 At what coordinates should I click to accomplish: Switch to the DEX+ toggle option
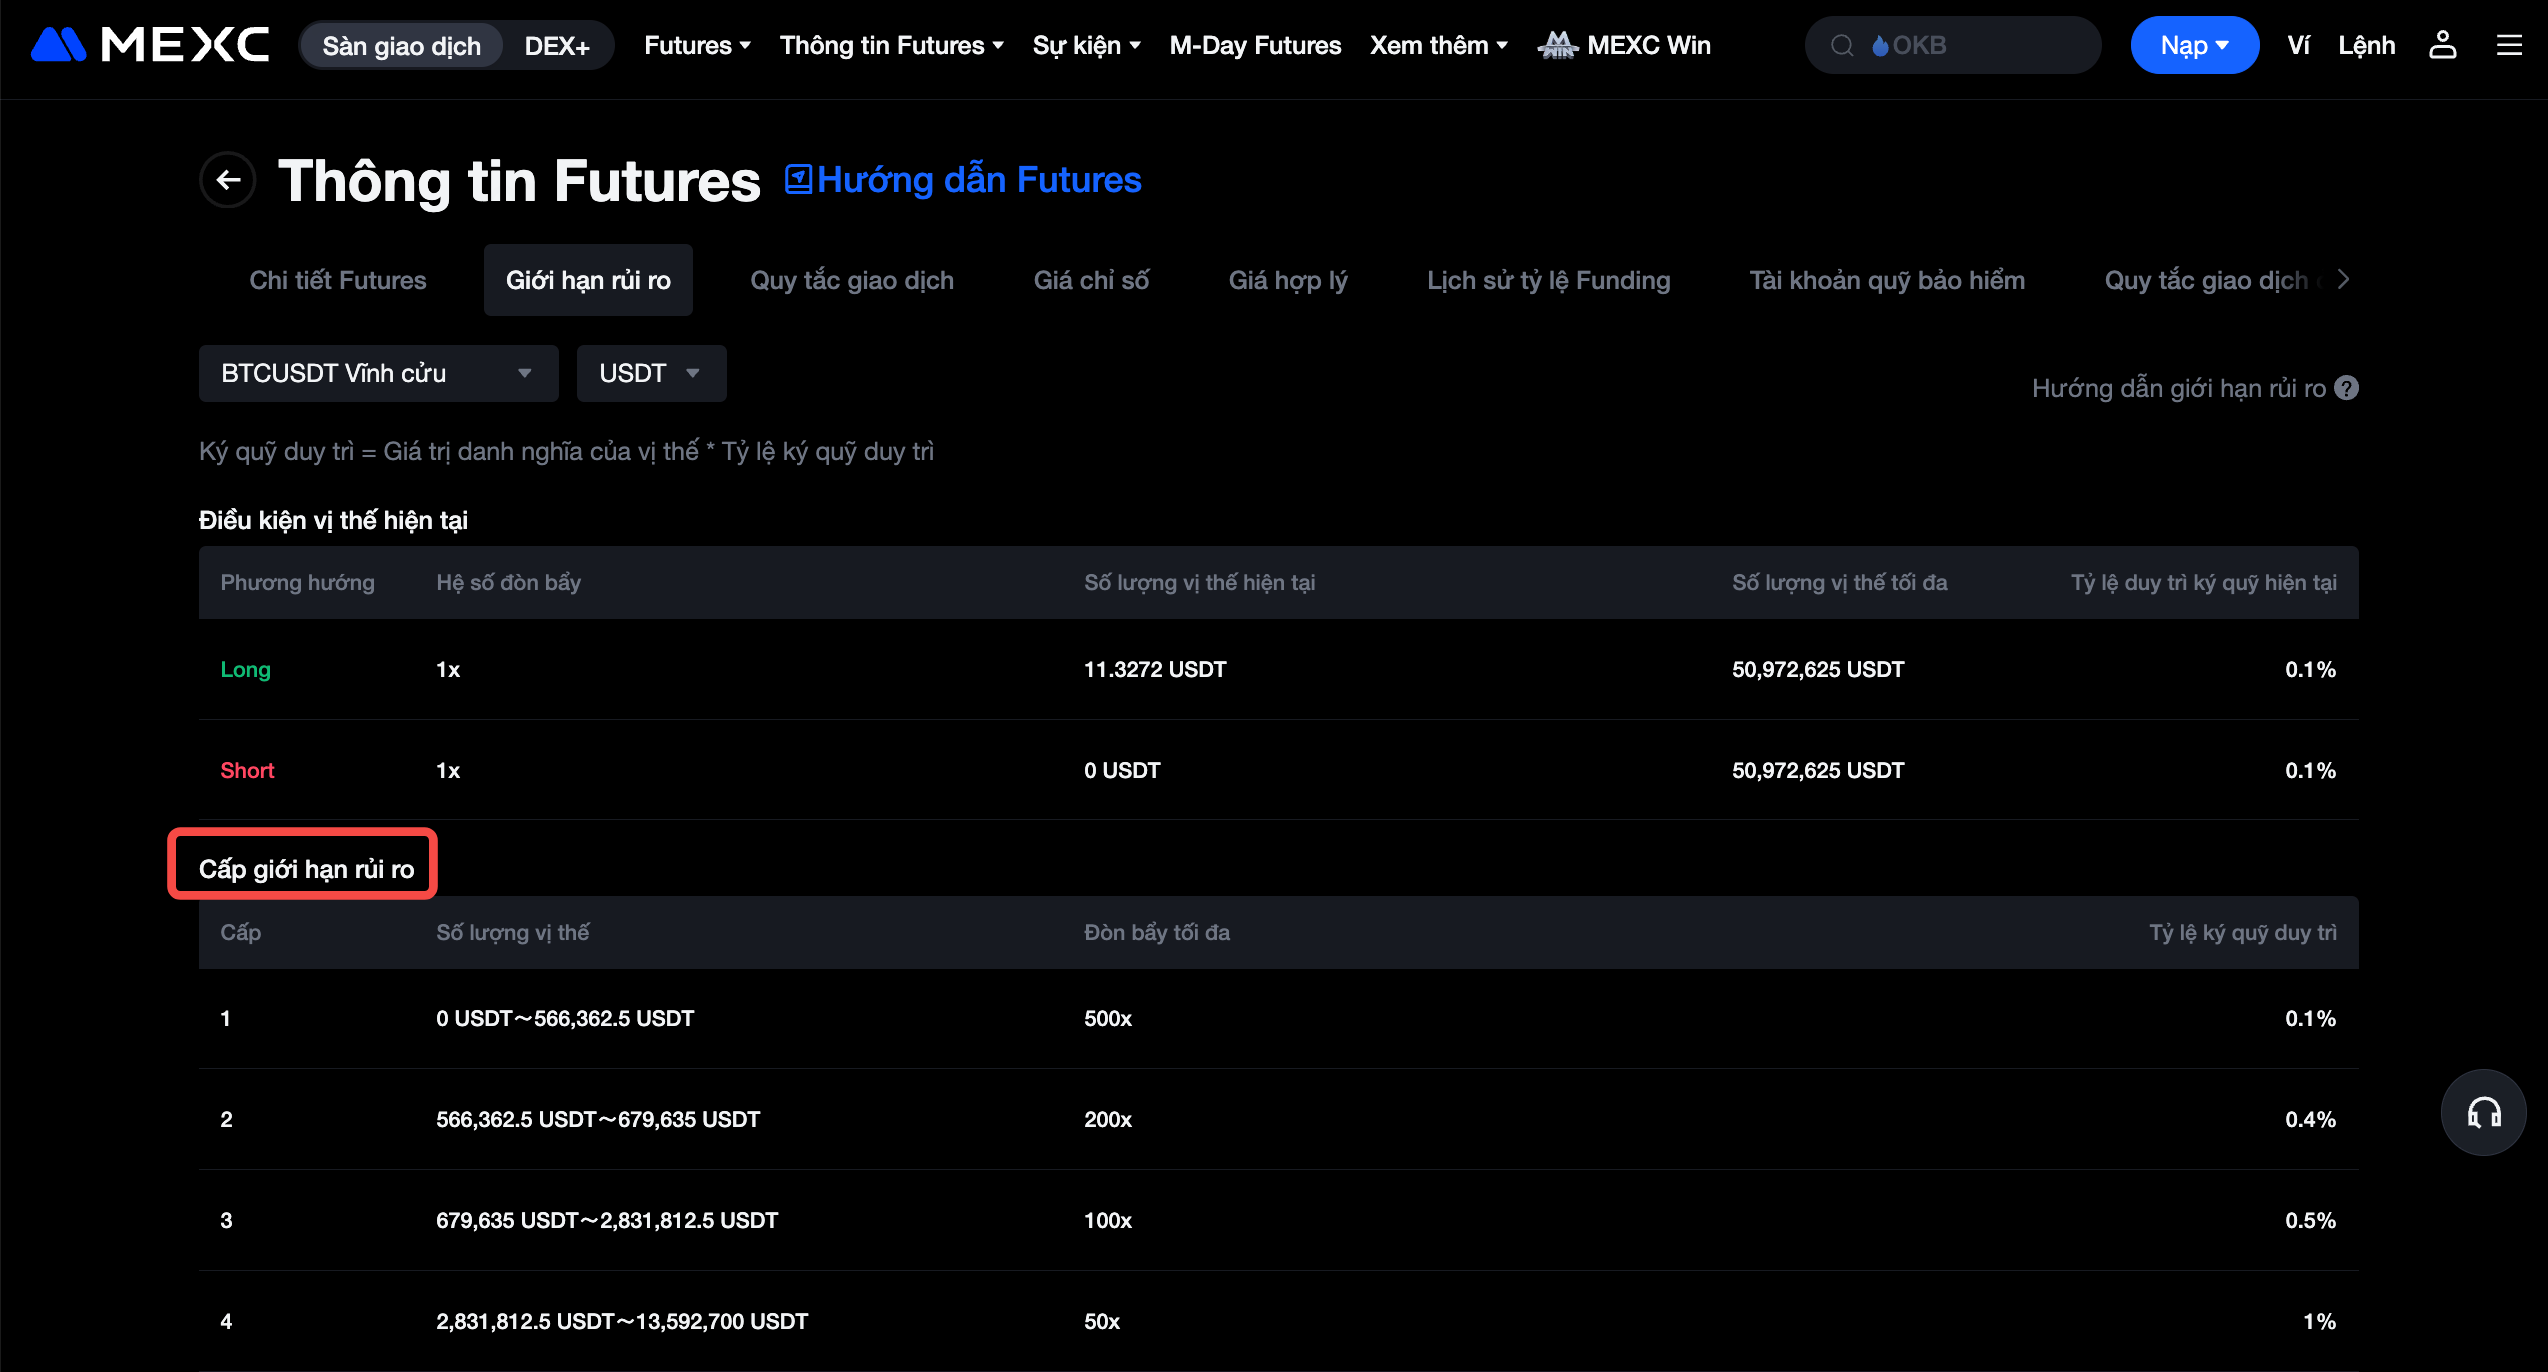tap(556, 45)
